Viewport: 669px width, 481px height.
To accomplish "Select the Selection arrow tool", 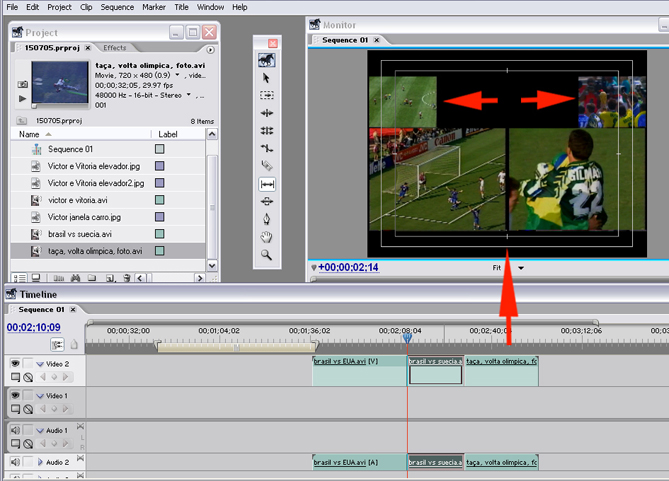I will pos(267,77).
